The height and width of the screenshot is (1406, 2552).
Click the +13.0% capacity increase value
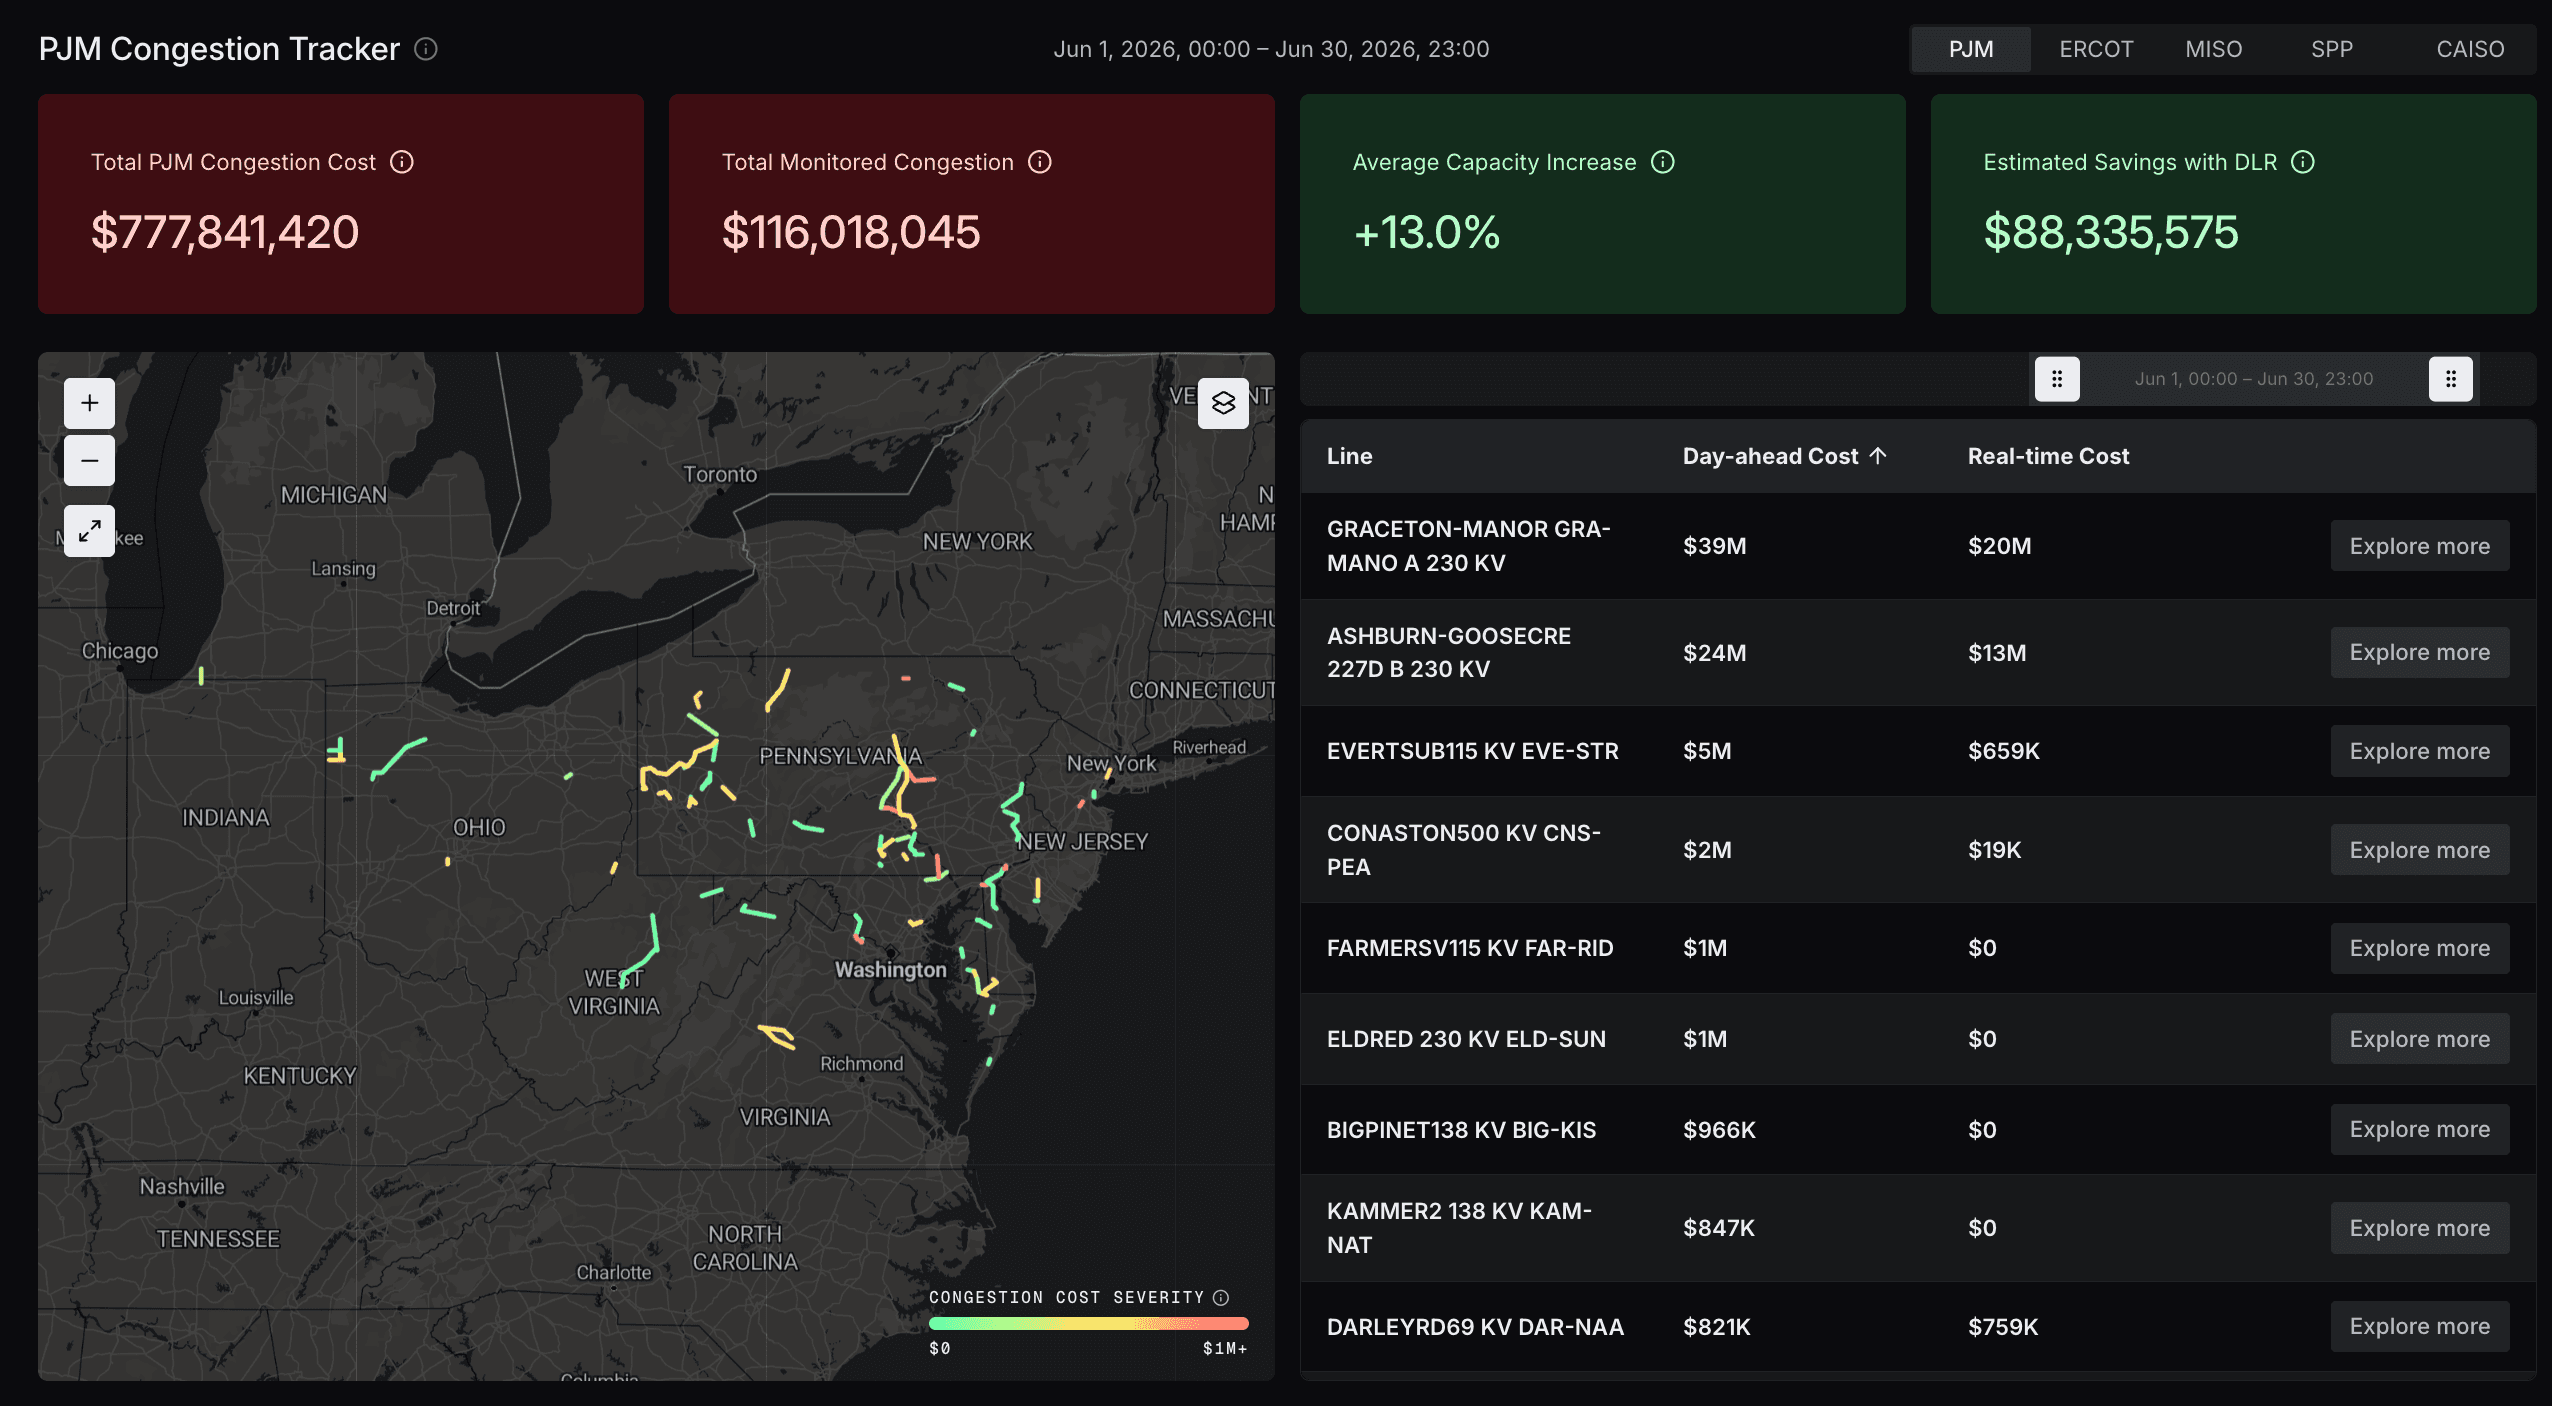1427,232
